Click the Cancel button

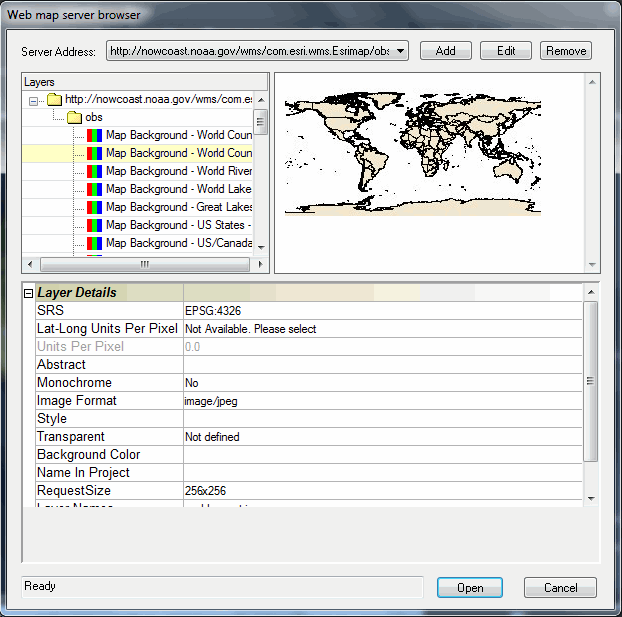coord(560,587)
